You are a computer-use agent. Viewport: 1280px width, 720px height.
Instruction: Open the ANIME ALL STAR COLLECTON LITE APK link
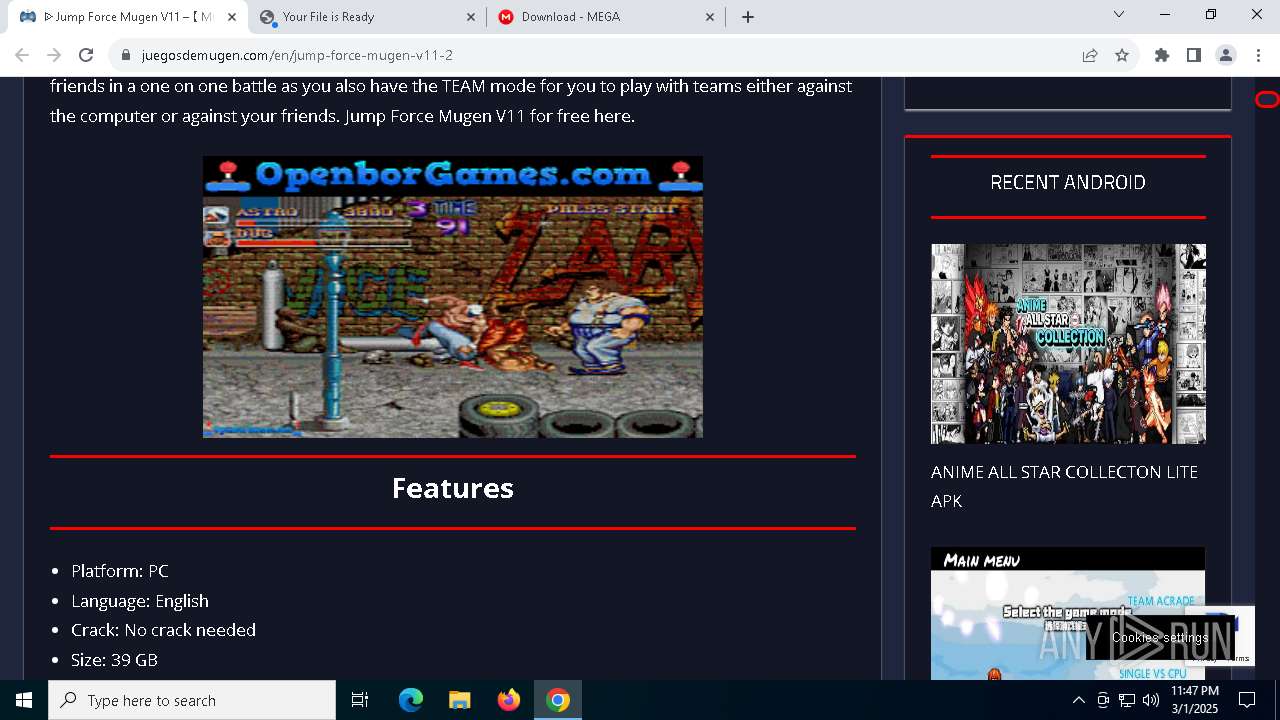(1064, 486)
